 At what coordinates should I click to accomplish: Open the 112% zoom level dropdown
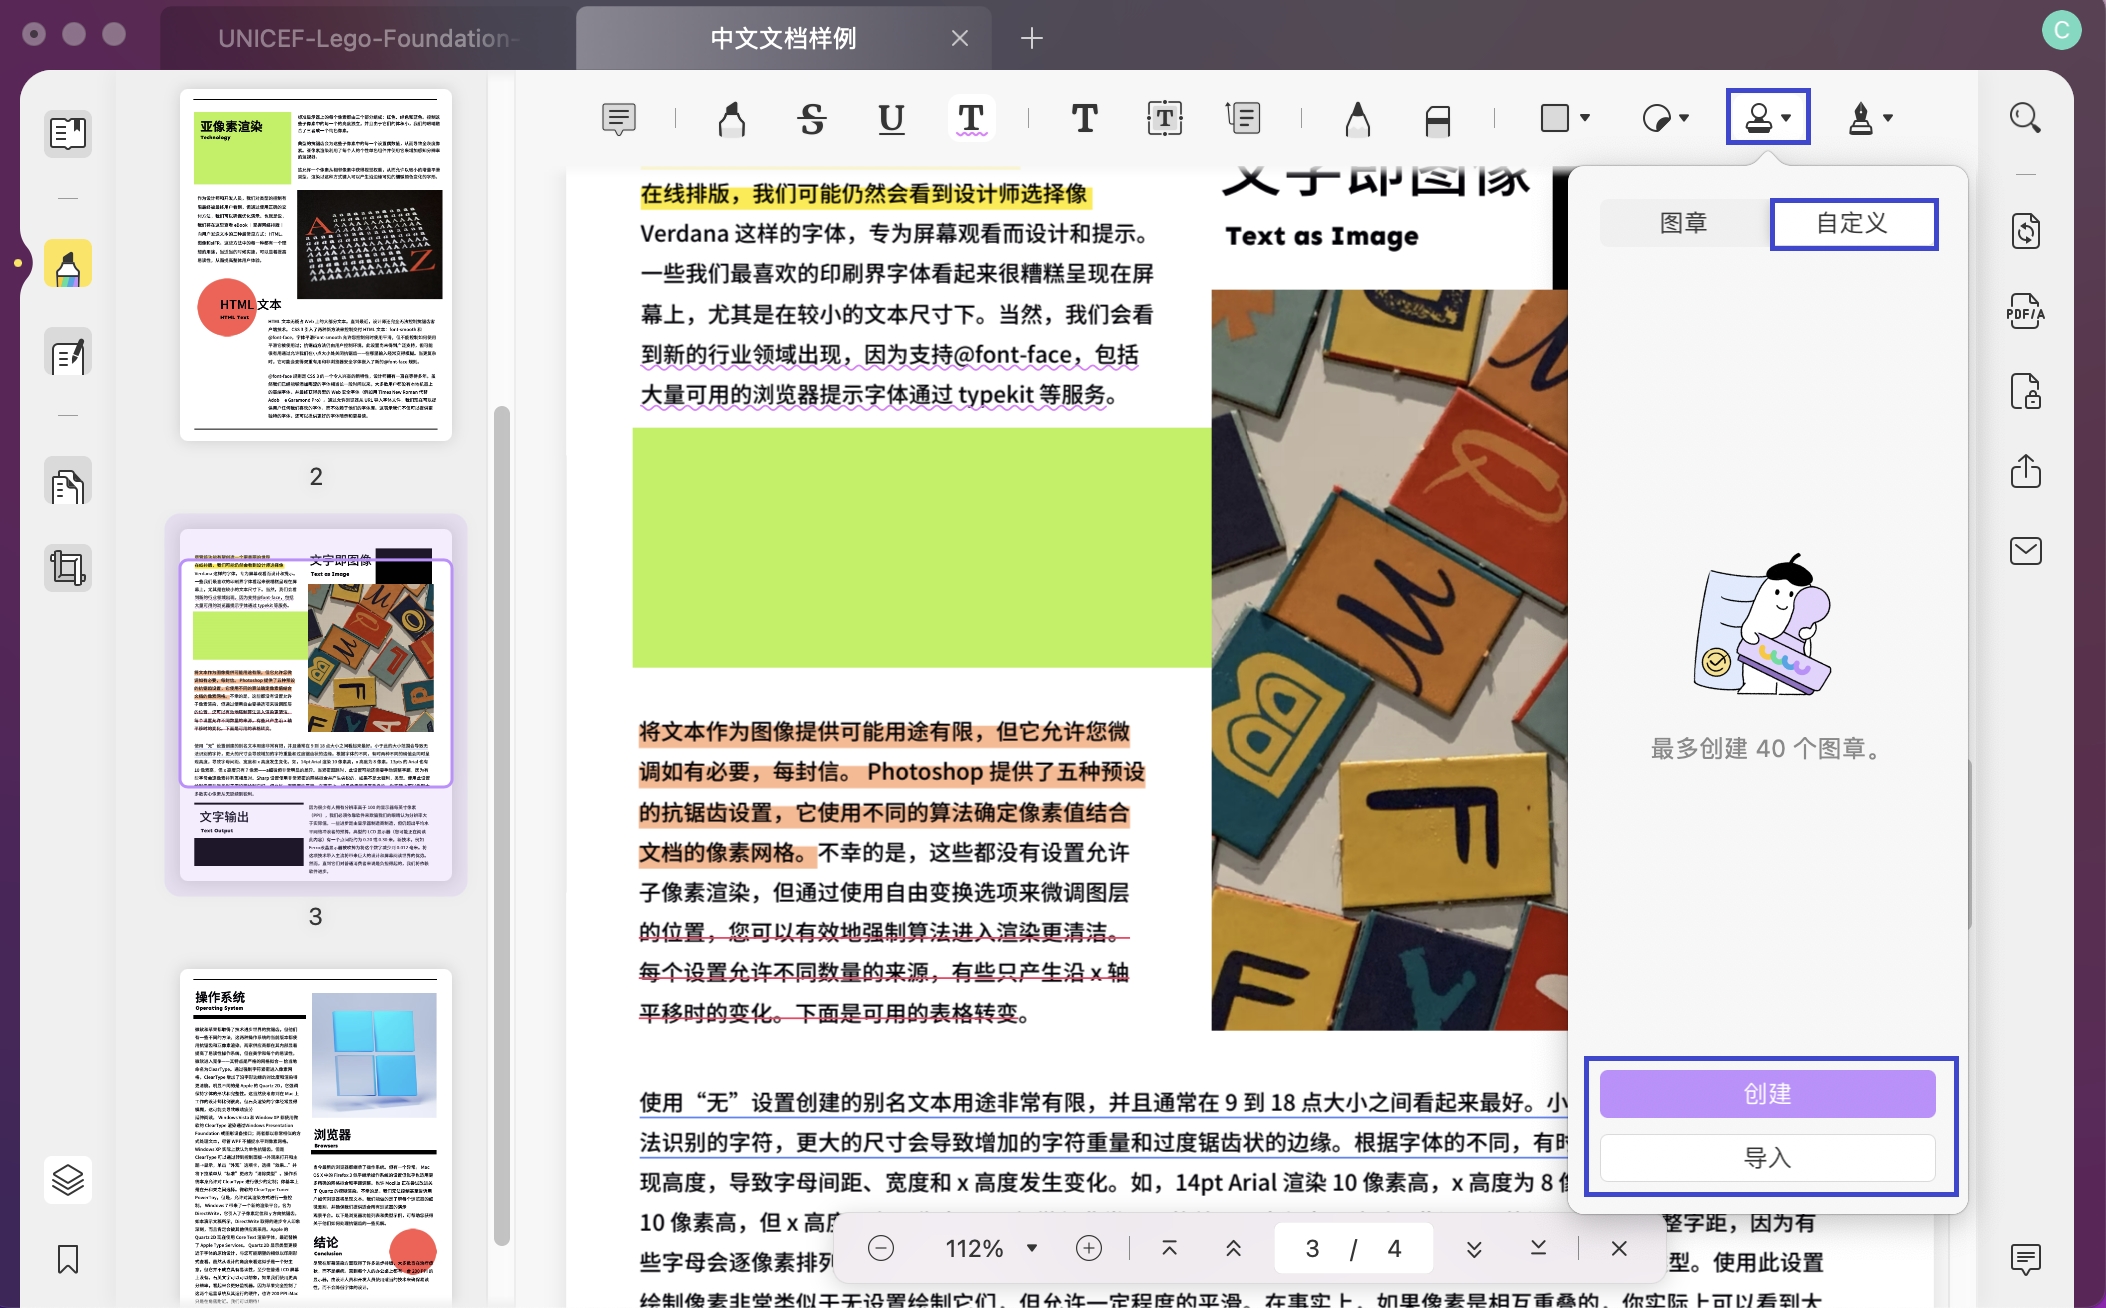click(x=1032, y=1248)
